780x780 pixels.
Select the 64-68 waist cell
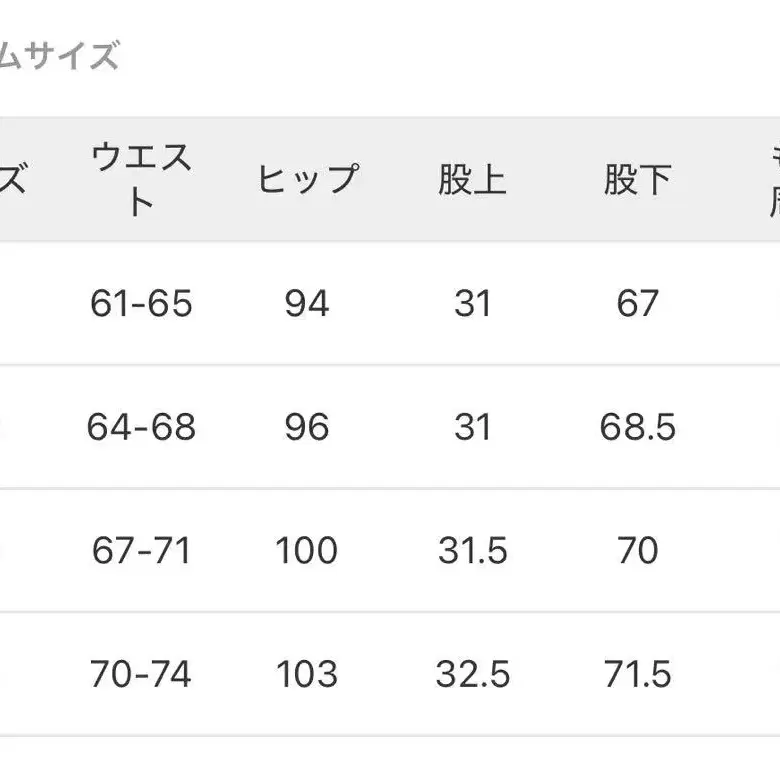tap(141, 427)
